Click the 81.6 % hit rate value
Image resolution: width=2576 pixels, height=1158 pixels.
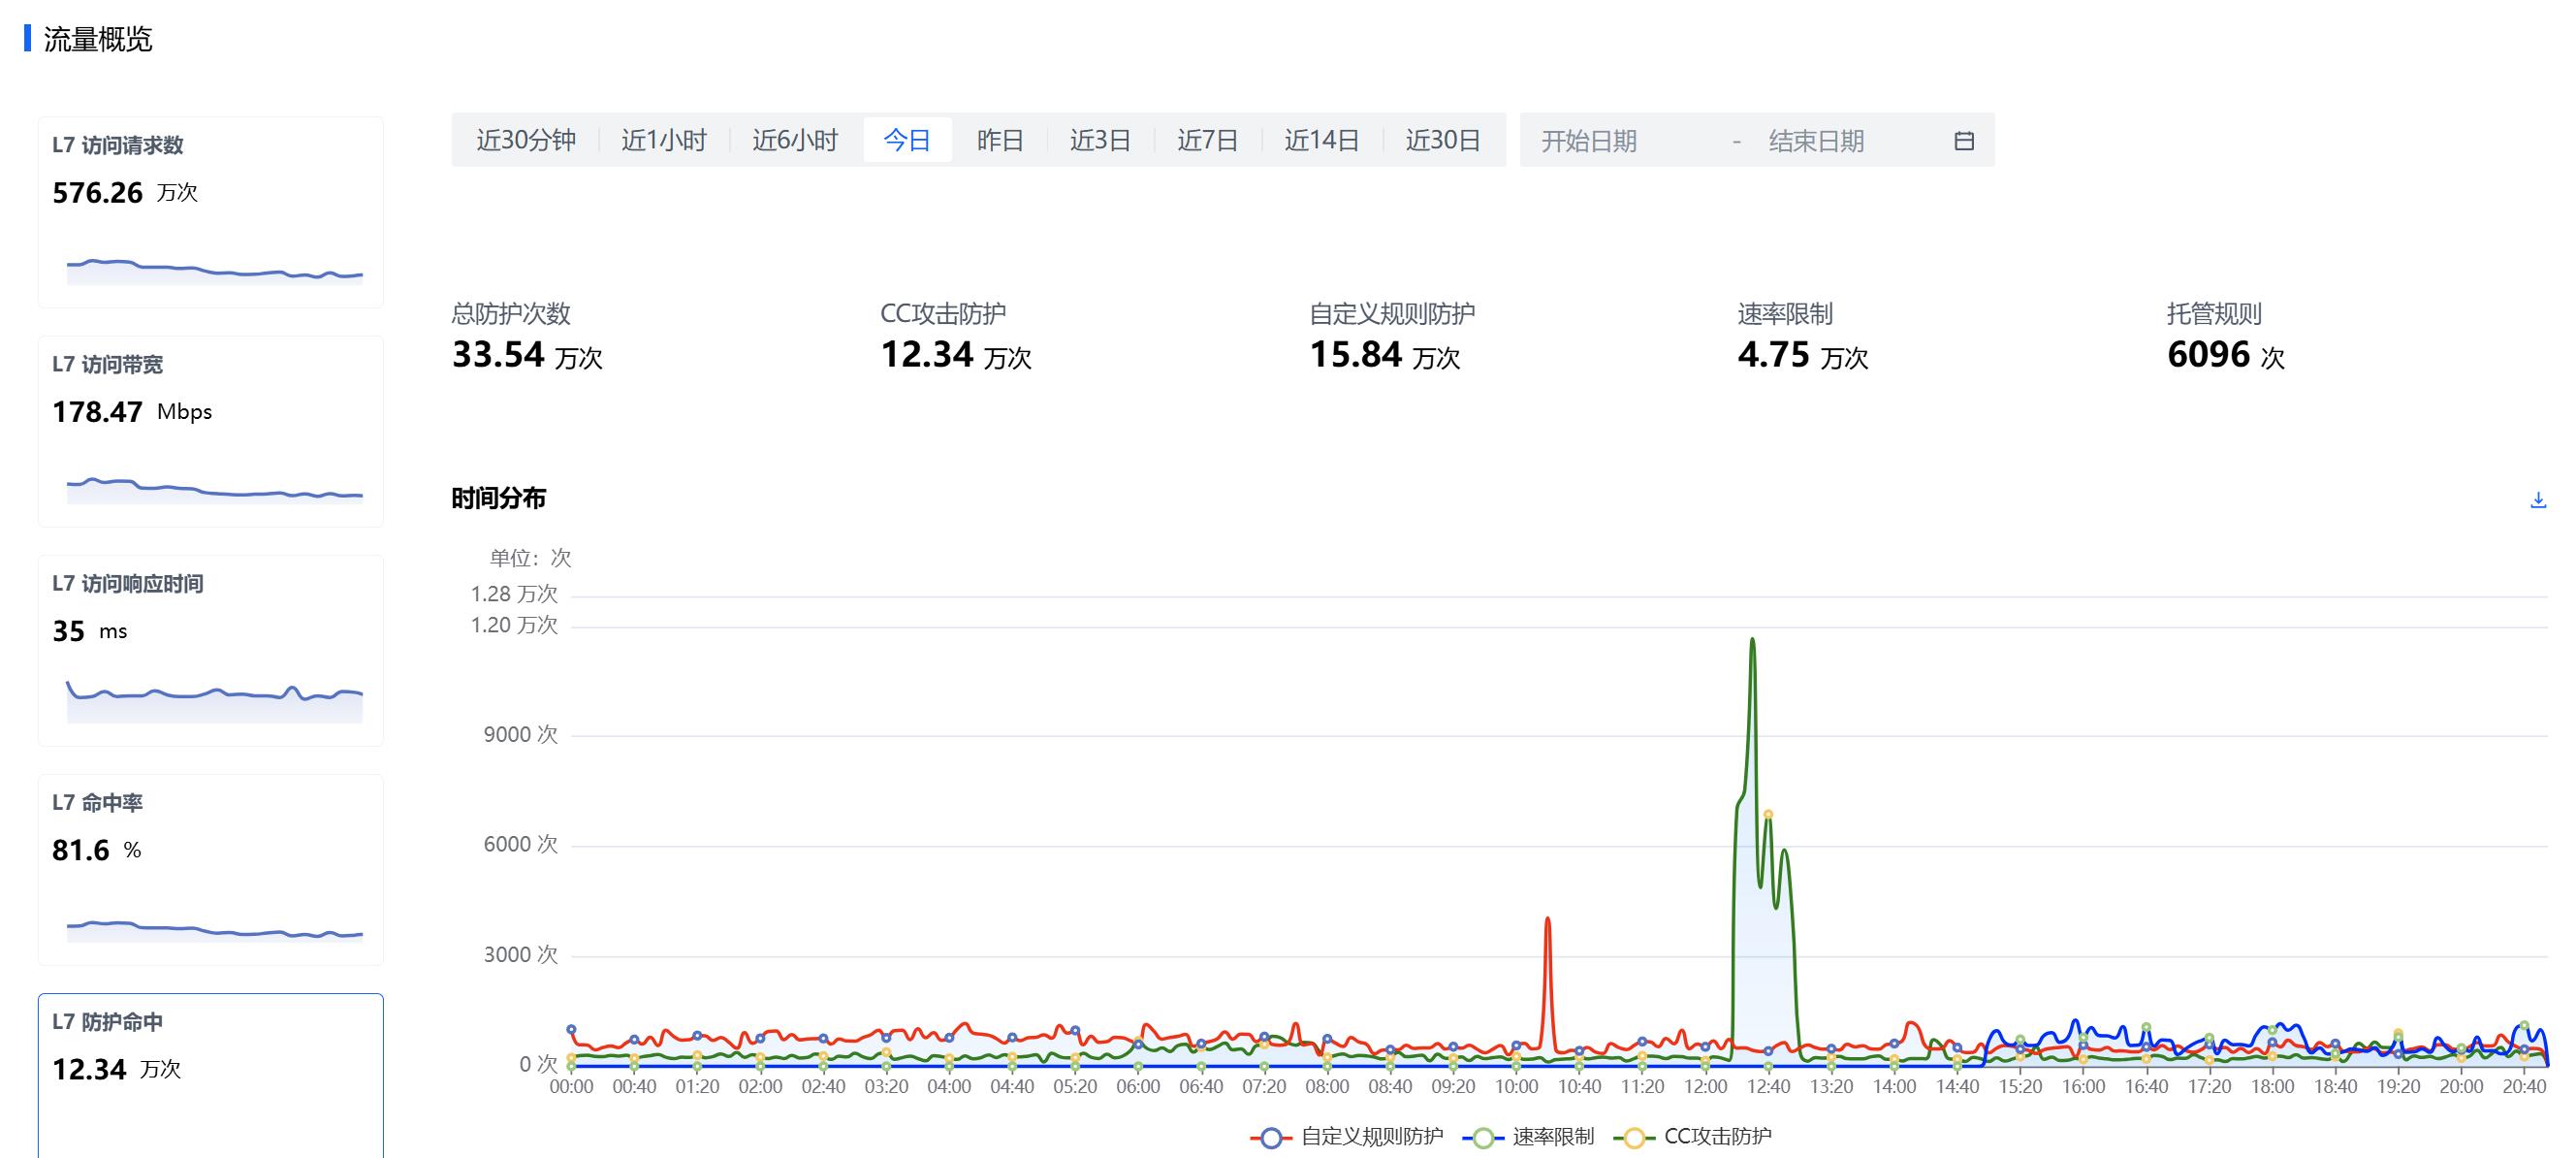(96, 851)
